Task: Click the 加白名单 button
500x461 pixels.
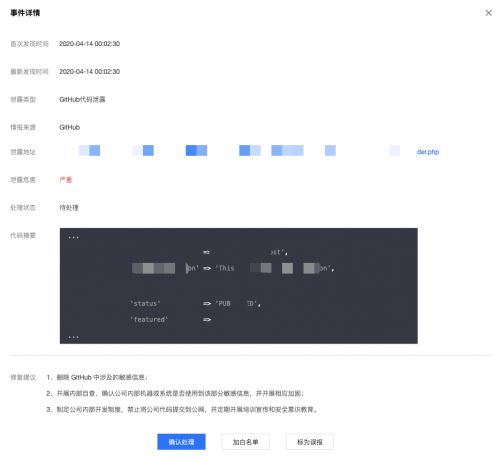Action: pos(245,442)
